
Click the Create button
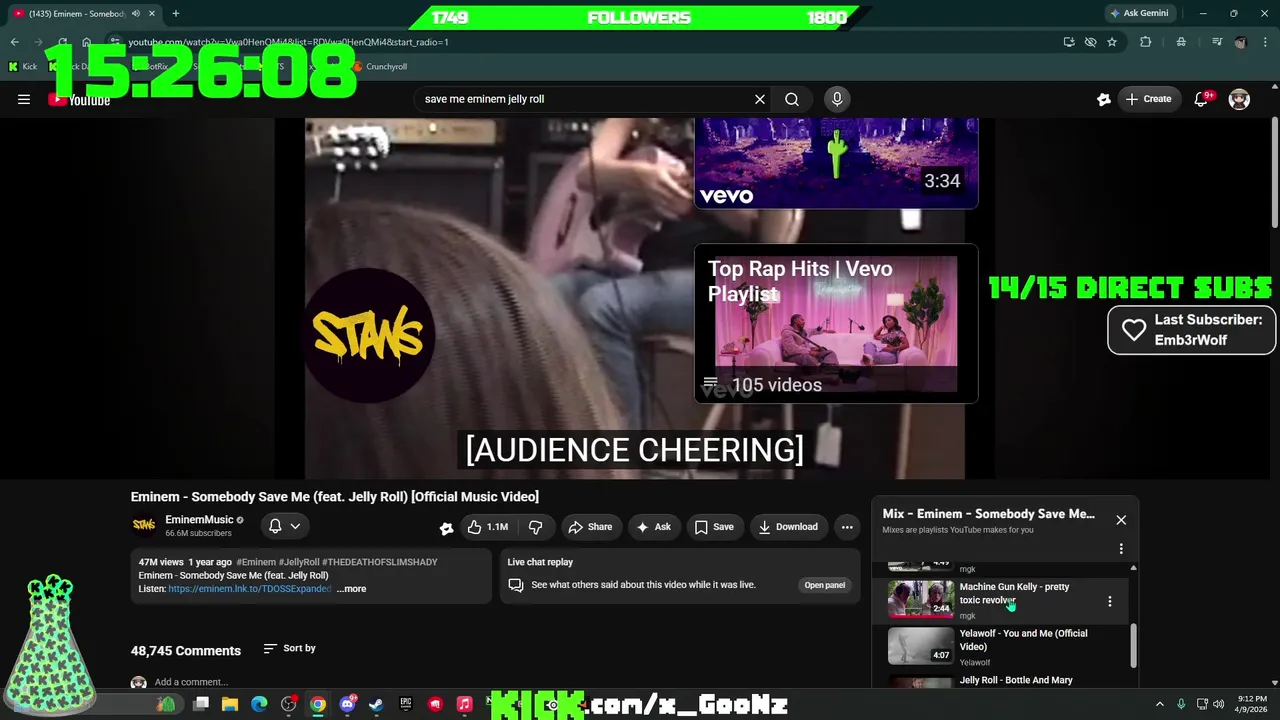1148,99
